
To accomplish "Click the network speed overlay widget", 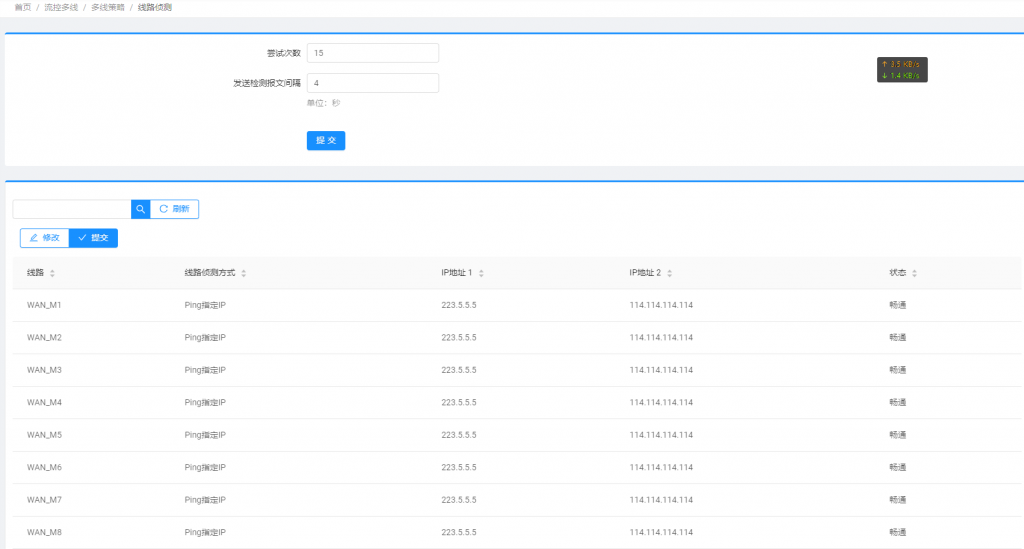I will 902,70.
